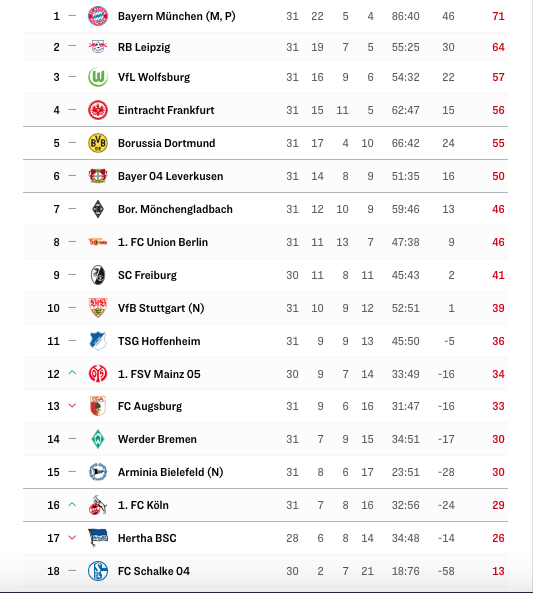Screen dimensions: 533x593
Task: Click the 1. FC Köln goat crest
Action: pyautogui.click(x=98, y=505)
